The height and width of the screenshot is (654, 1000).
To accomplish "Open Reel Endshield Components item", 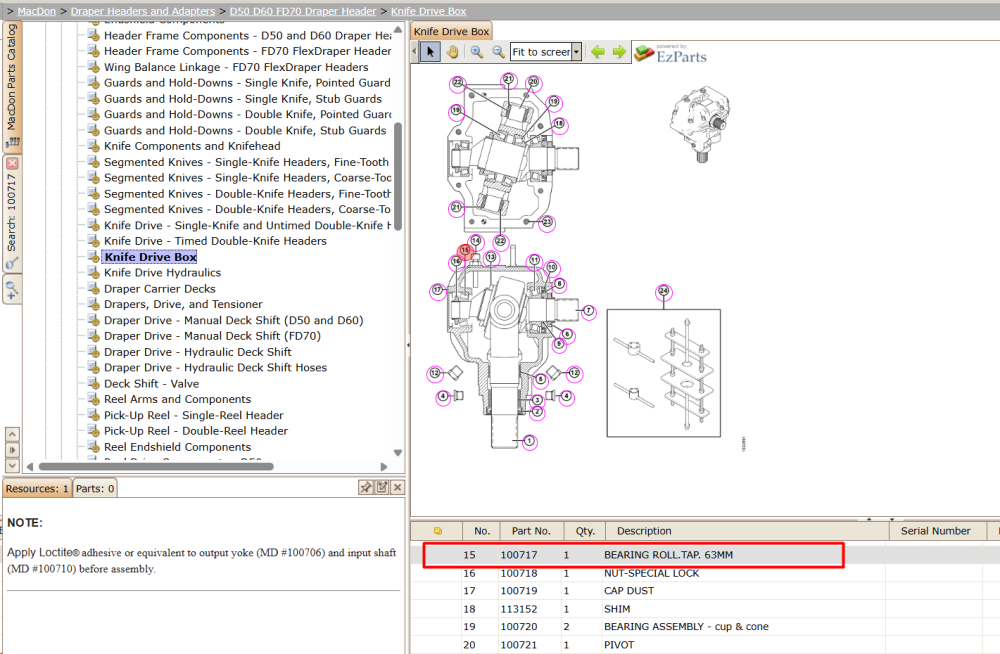I will [177, 447].
